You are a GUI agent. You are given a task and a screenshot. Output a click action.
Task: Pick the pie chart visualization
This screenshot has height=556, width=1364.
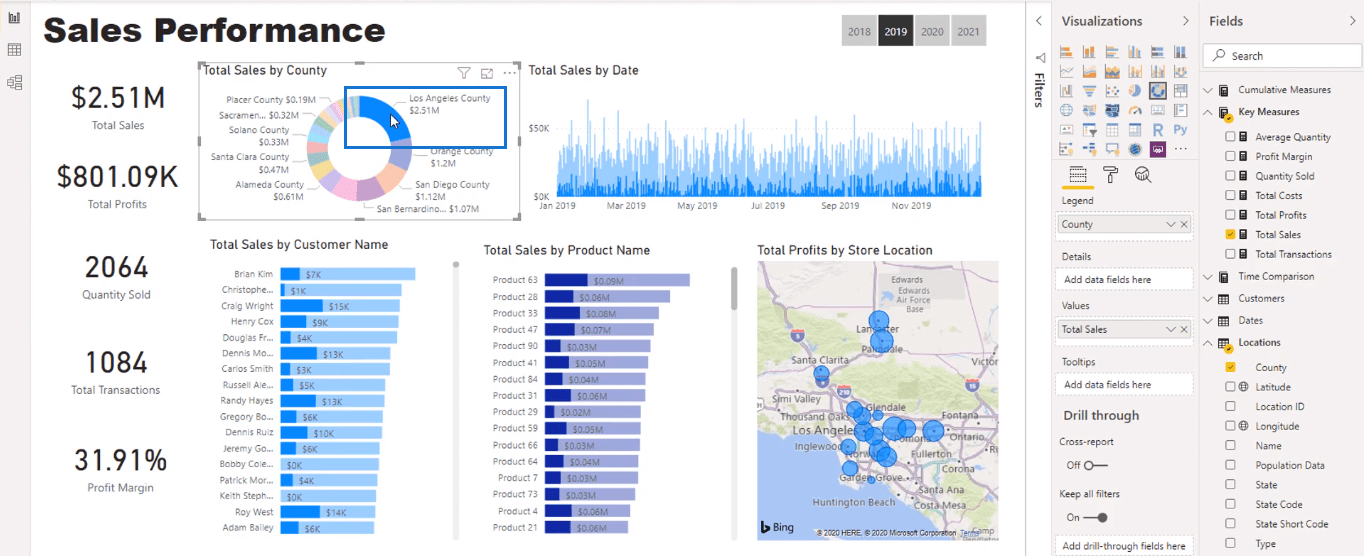click(1135, 90)
